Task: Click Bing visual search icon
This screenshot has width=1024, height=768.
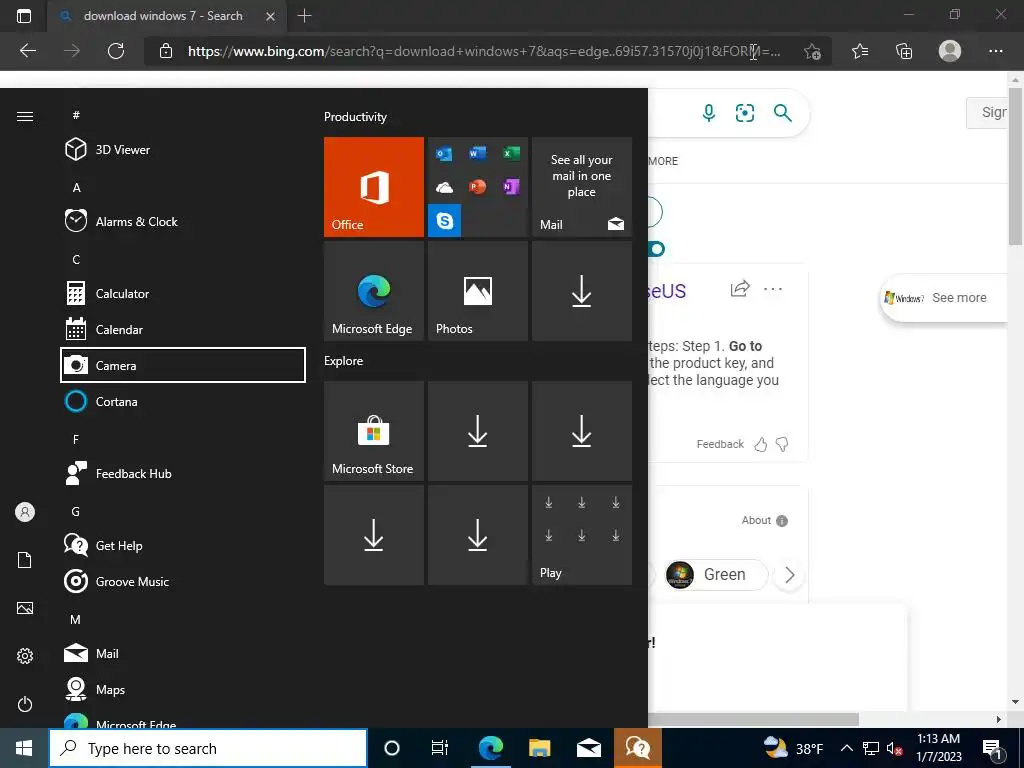Action: (744, 113)
